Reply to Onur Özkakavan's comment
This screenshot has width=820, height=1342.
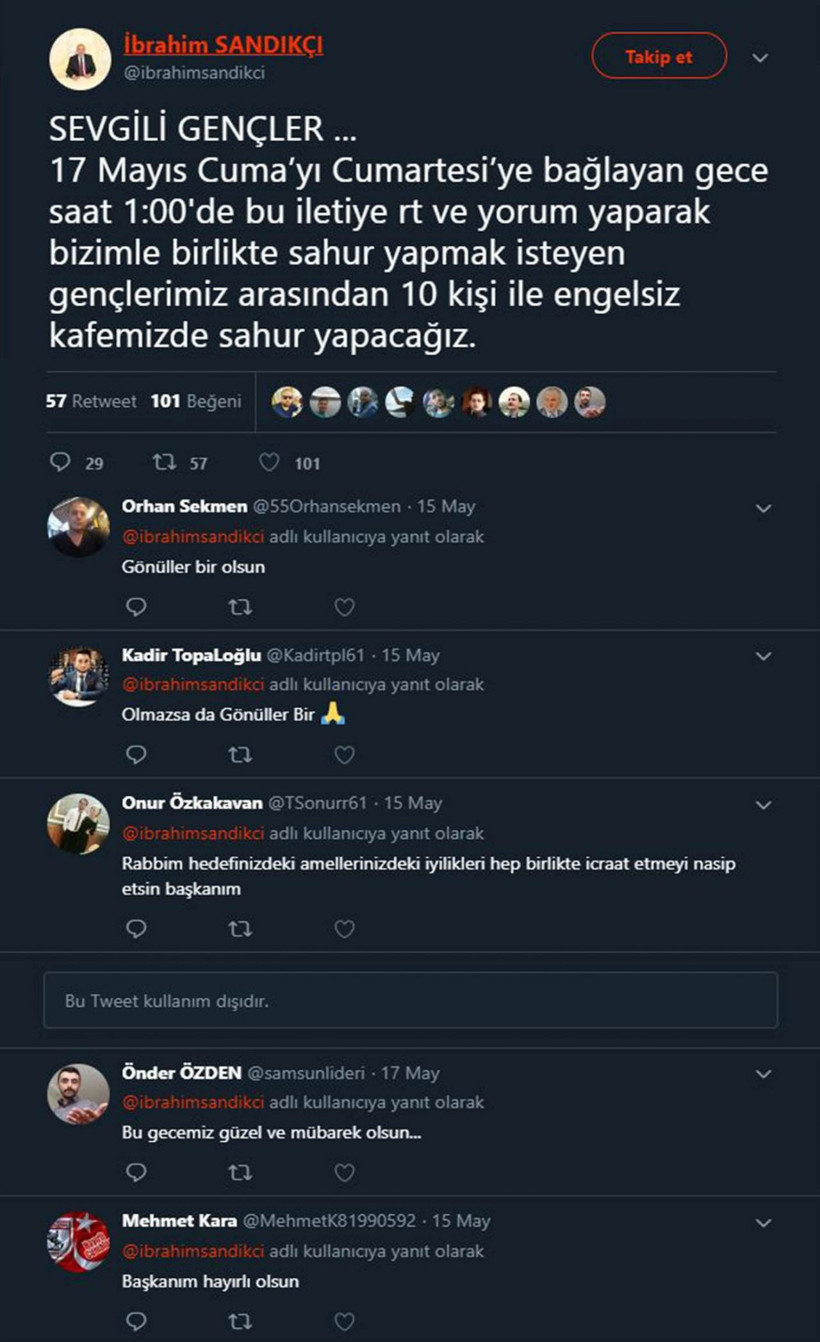[x=136, y=929]
